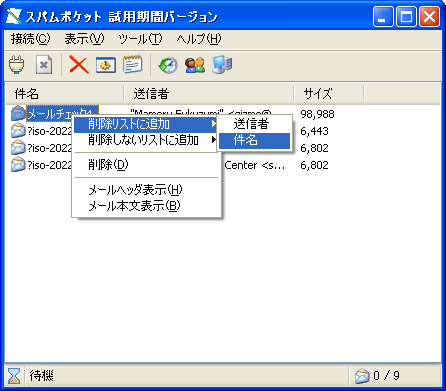This screenshot has height=391, width=446.
Task: Expand 削除リストに追加 submenu
Action: (145, 124)
